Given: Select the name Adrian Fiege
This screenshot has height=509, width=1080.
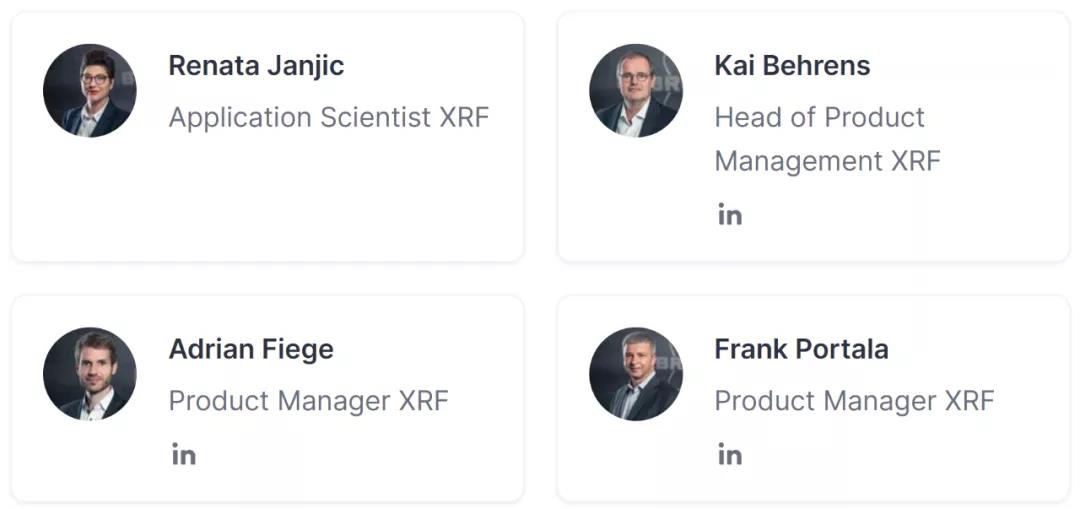Looking at the screenshot, I should click(251, 350).
